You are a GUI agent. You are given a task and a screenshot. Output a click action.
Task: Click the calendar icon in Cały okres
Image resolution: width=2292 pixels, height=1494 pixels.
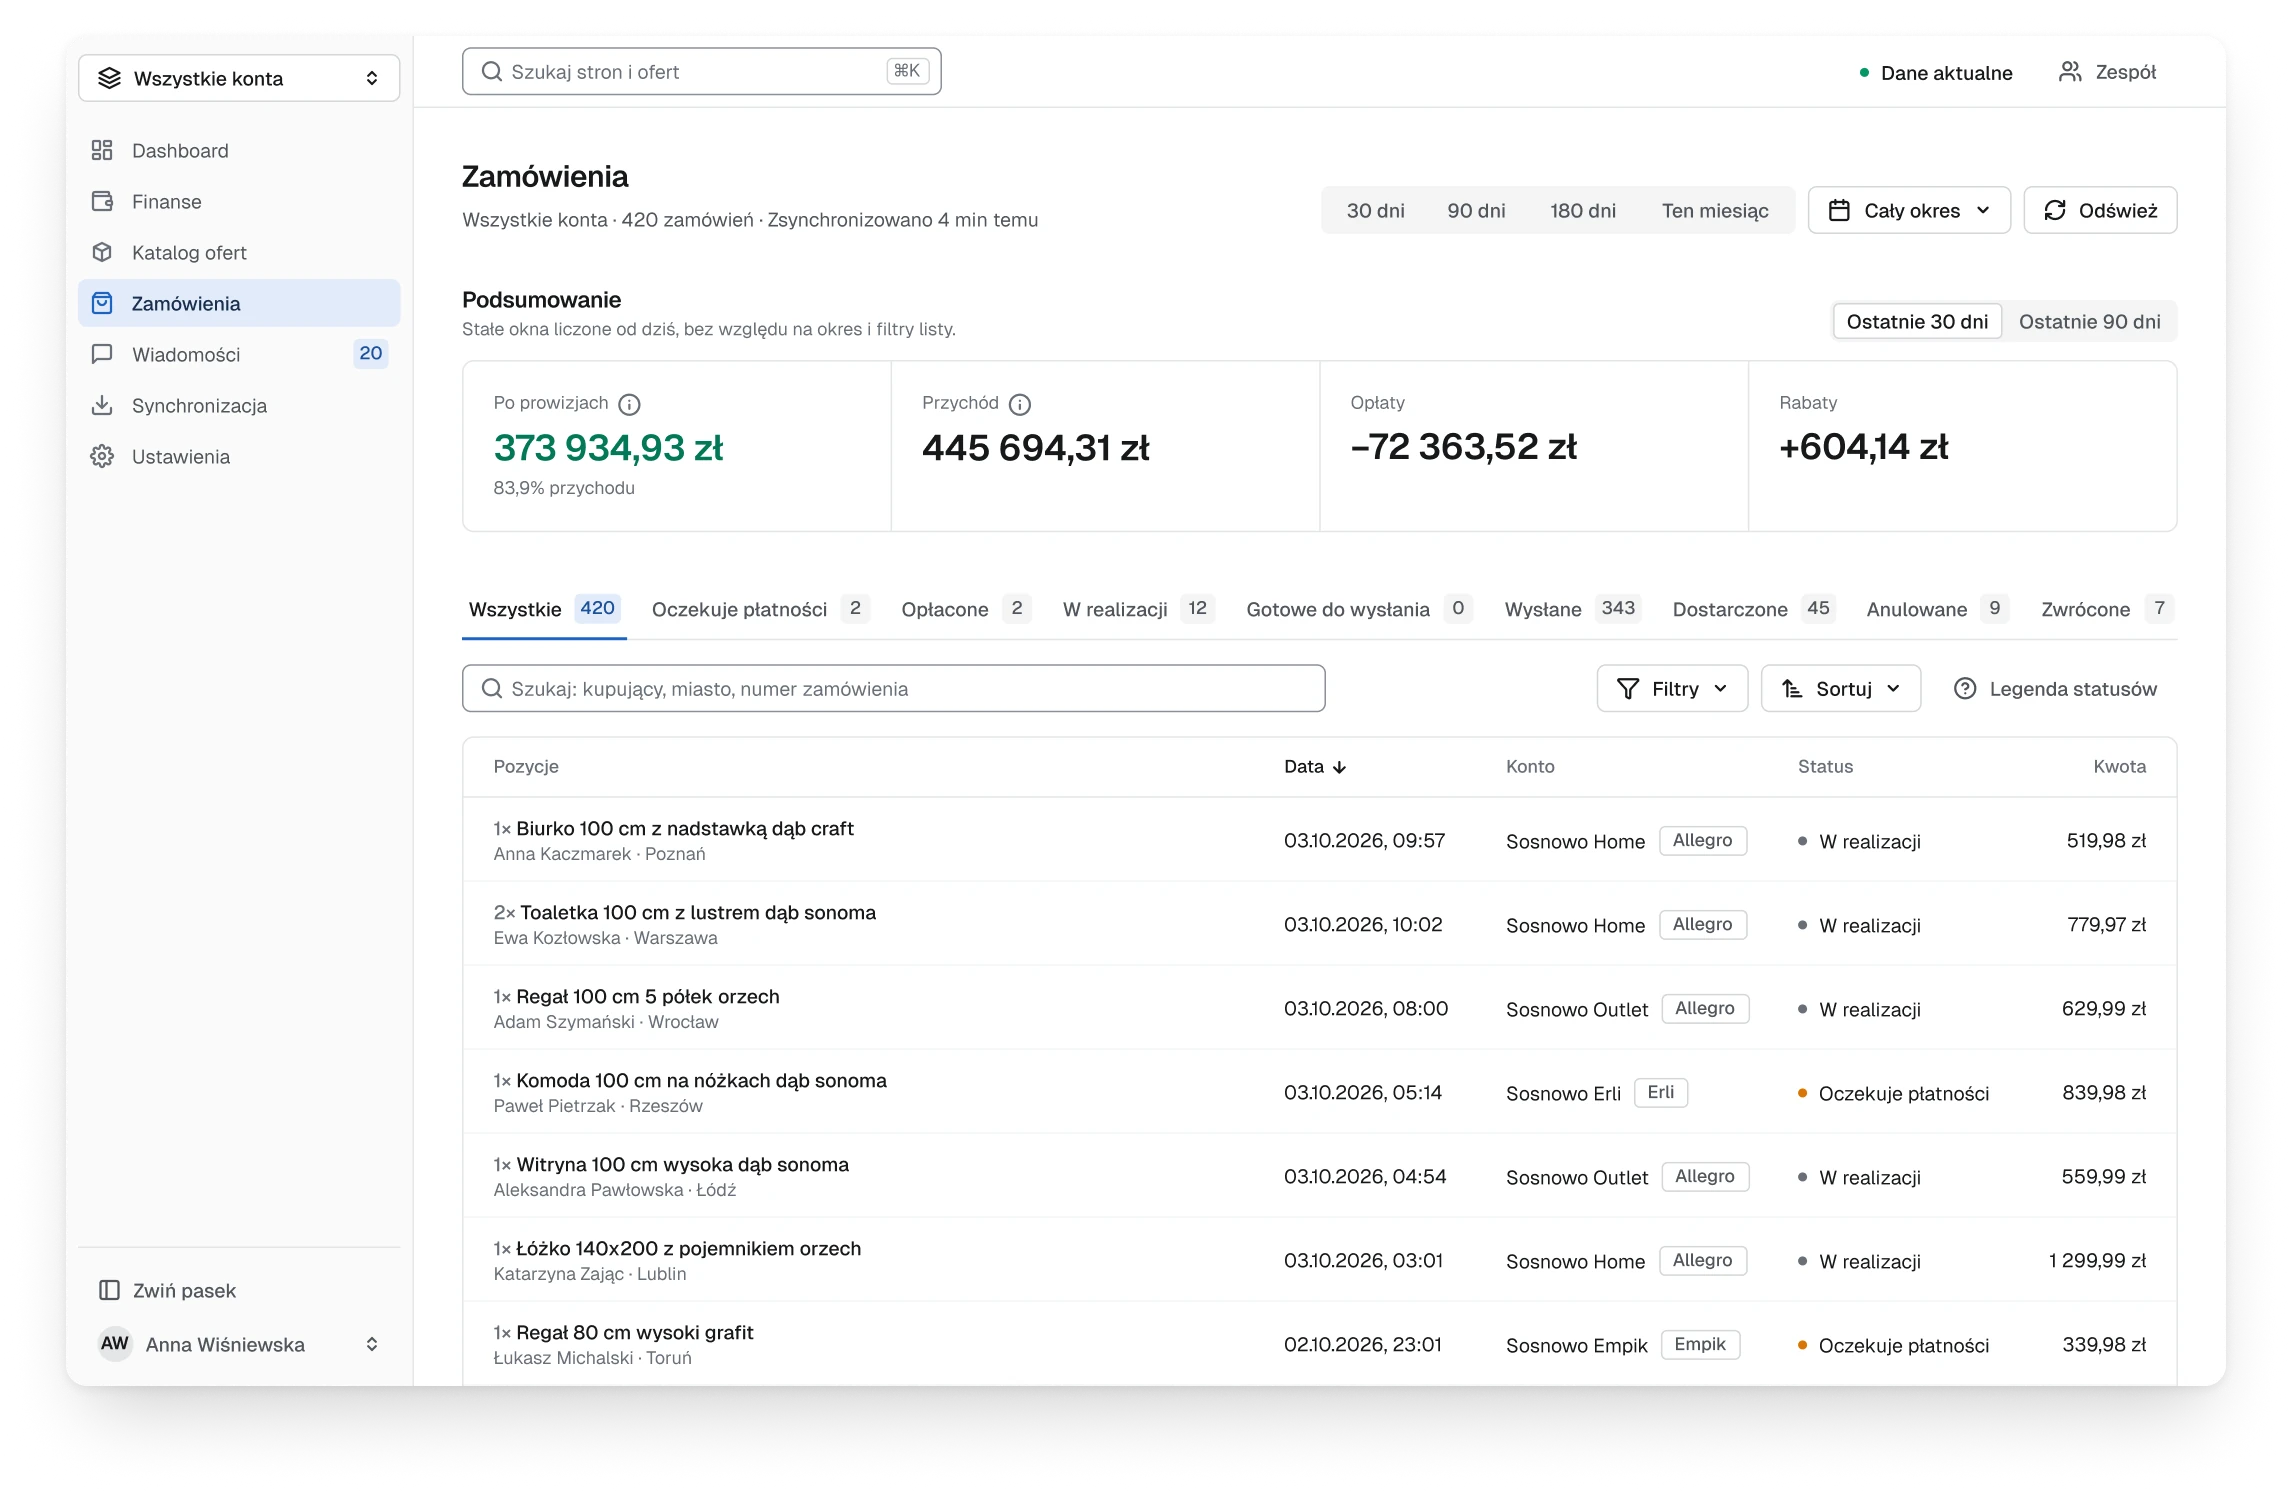point(1839,210)
